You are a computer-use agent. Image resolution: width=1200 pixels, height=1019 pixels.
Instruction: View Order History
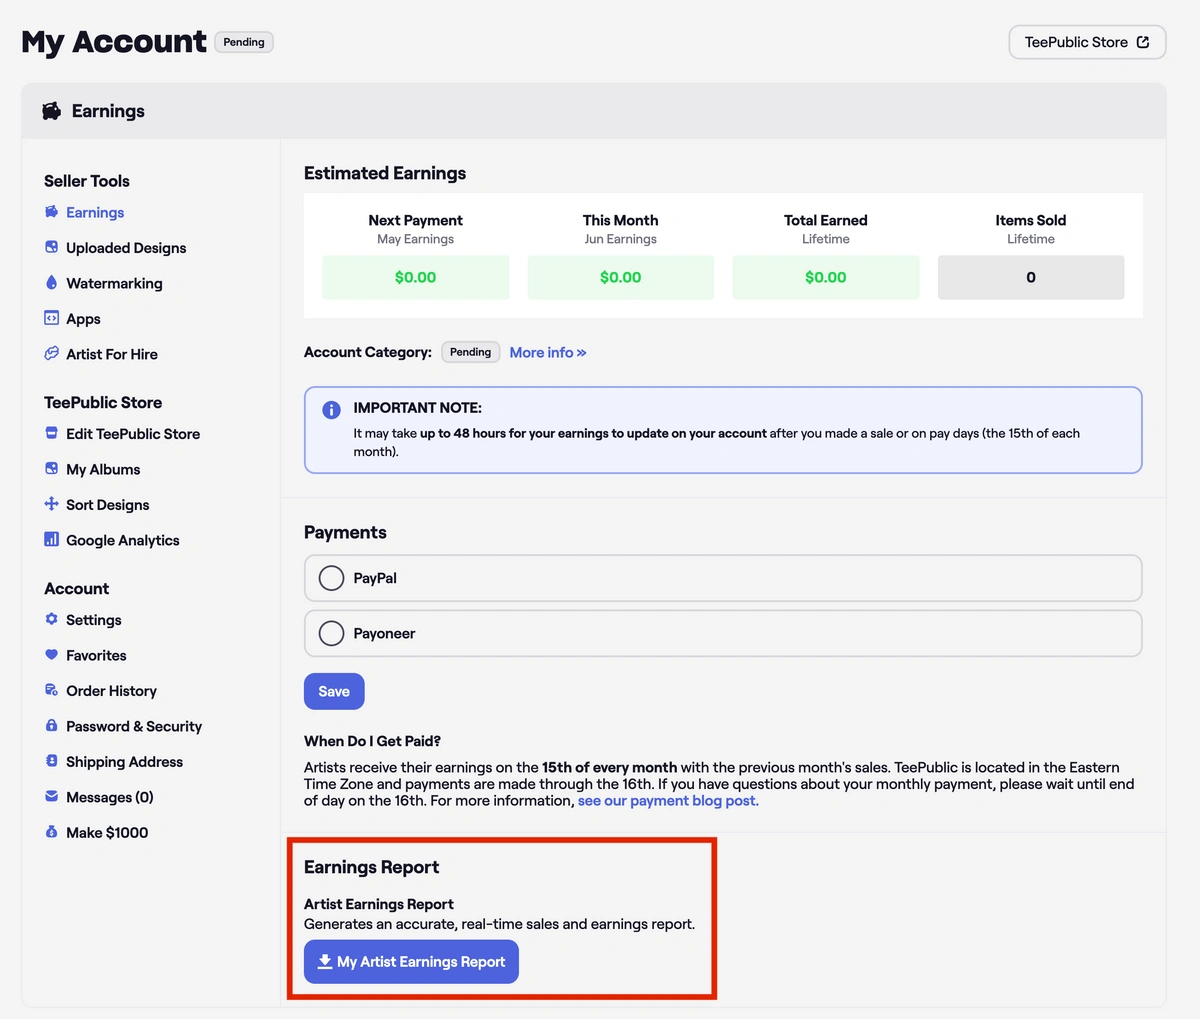click(x=111, y=691)
